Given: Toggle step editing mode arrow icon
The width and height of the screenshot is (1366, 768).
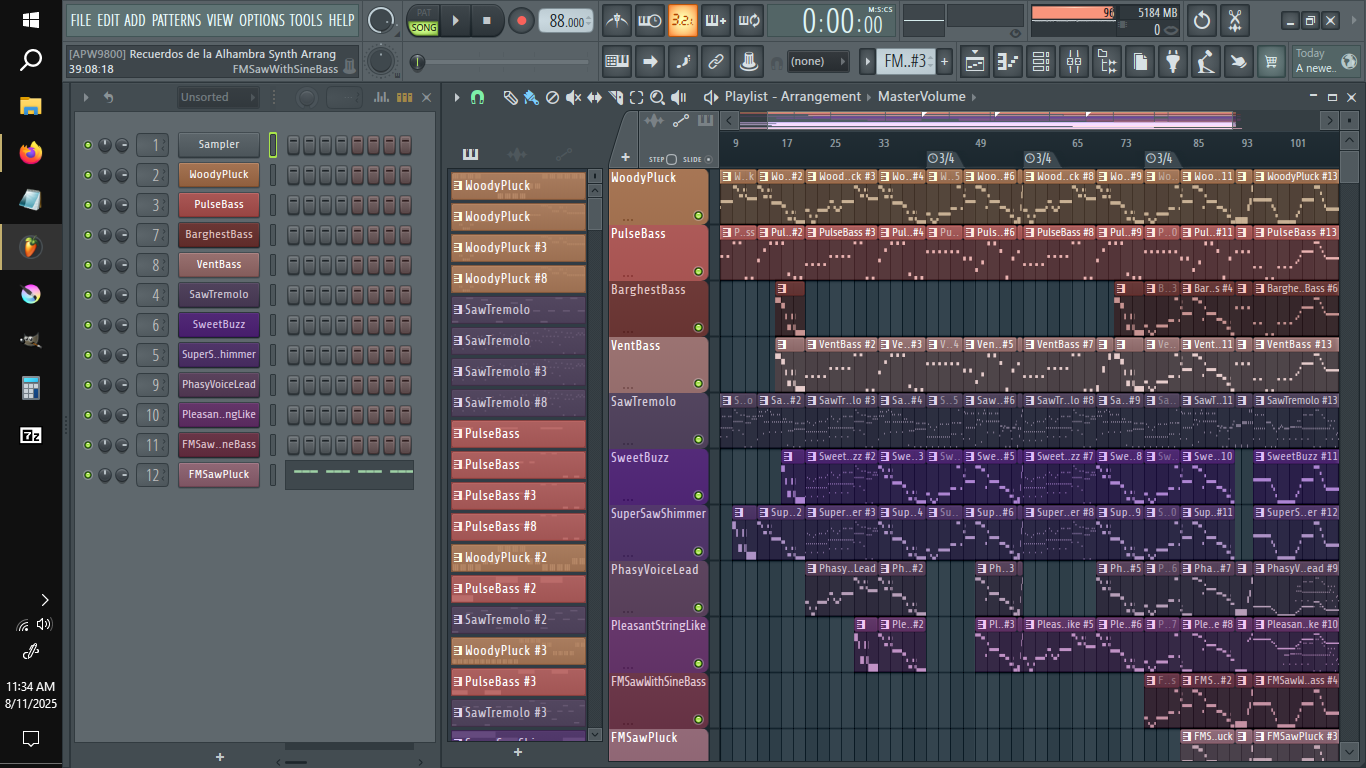Looking at the screenshot, I should [650, 62].
